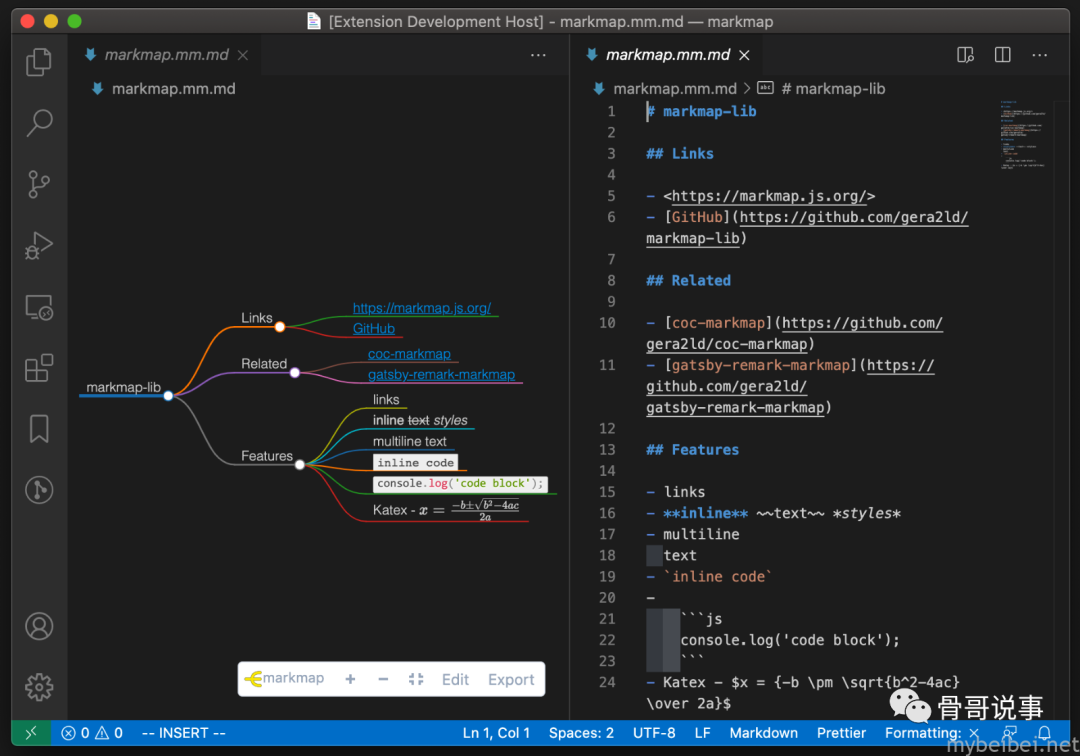Collapse the Links node circle in mindmap
Viewport: 1080px width, 756px height.
coord(280,327)
